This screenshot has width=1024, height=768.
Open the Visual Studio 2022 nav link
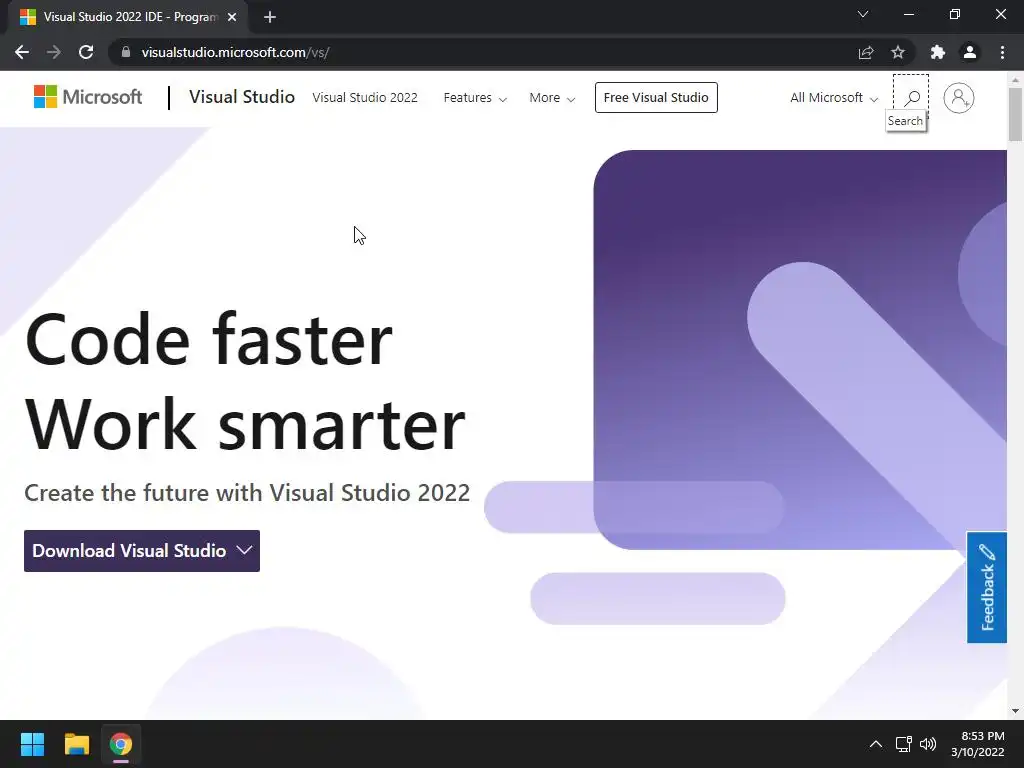(x=364, y=97)
